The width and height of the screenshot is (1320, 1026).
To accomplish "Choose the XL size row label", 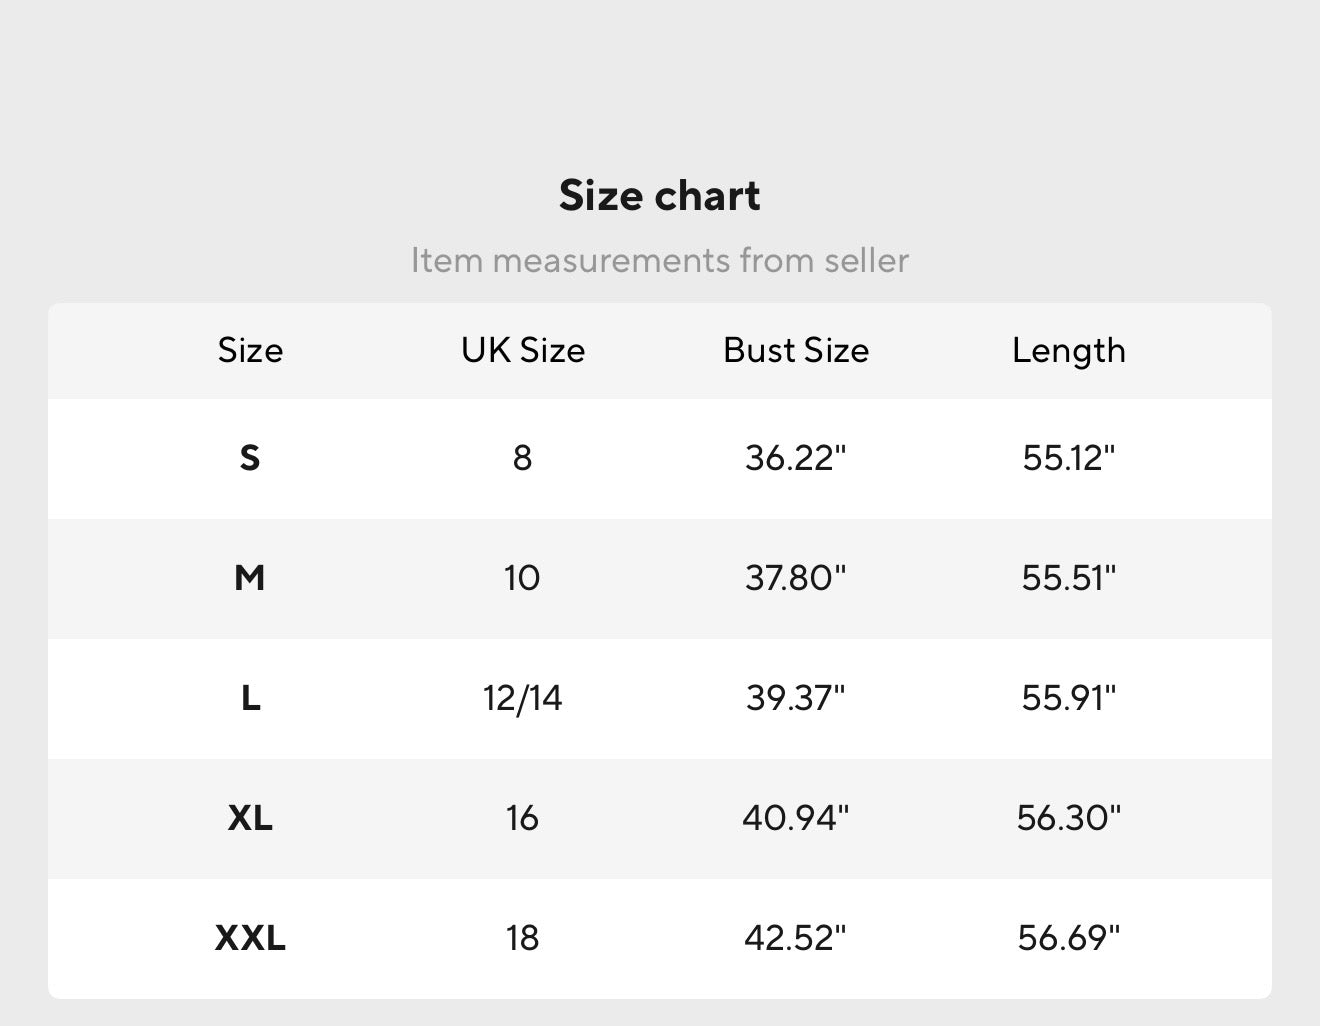I will coord(250,818).
